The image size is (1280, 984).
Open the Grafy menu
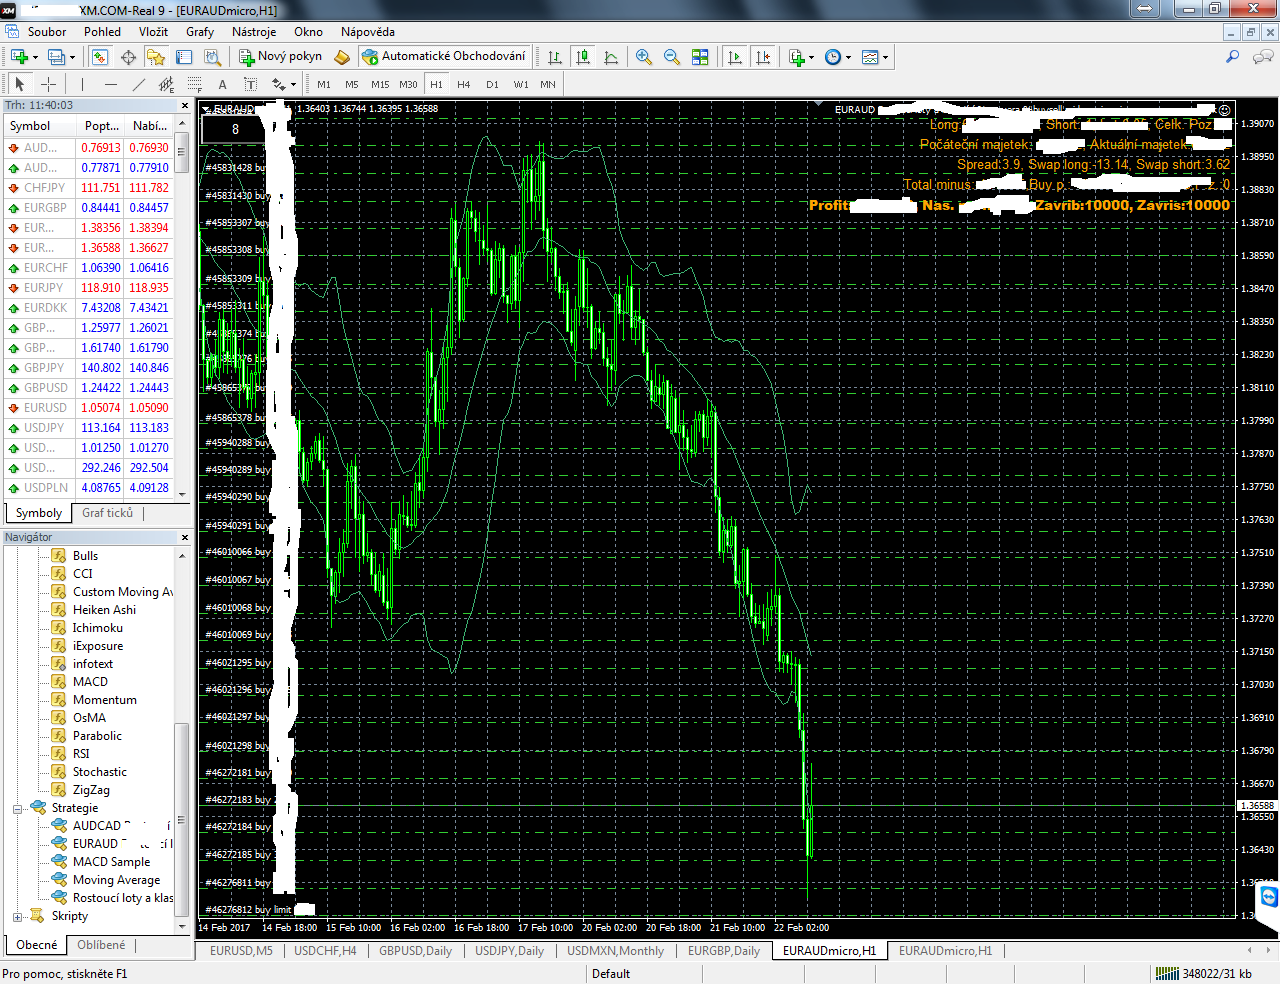click(200, 32)
